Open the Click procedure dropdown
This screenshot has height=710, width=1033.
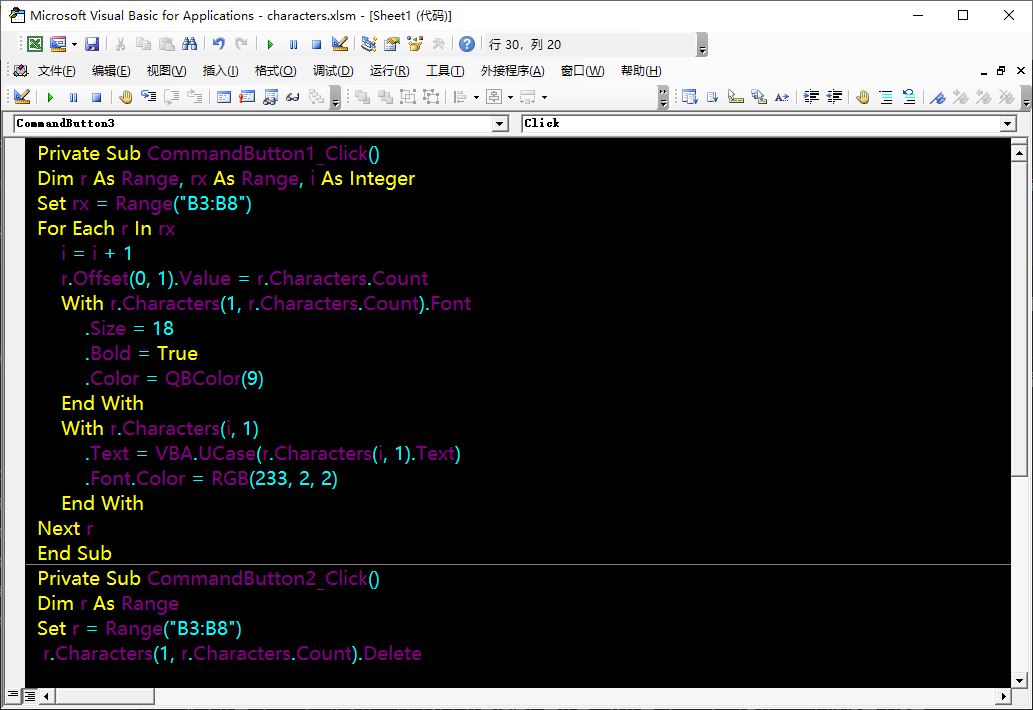click(x=1007, y=124)
